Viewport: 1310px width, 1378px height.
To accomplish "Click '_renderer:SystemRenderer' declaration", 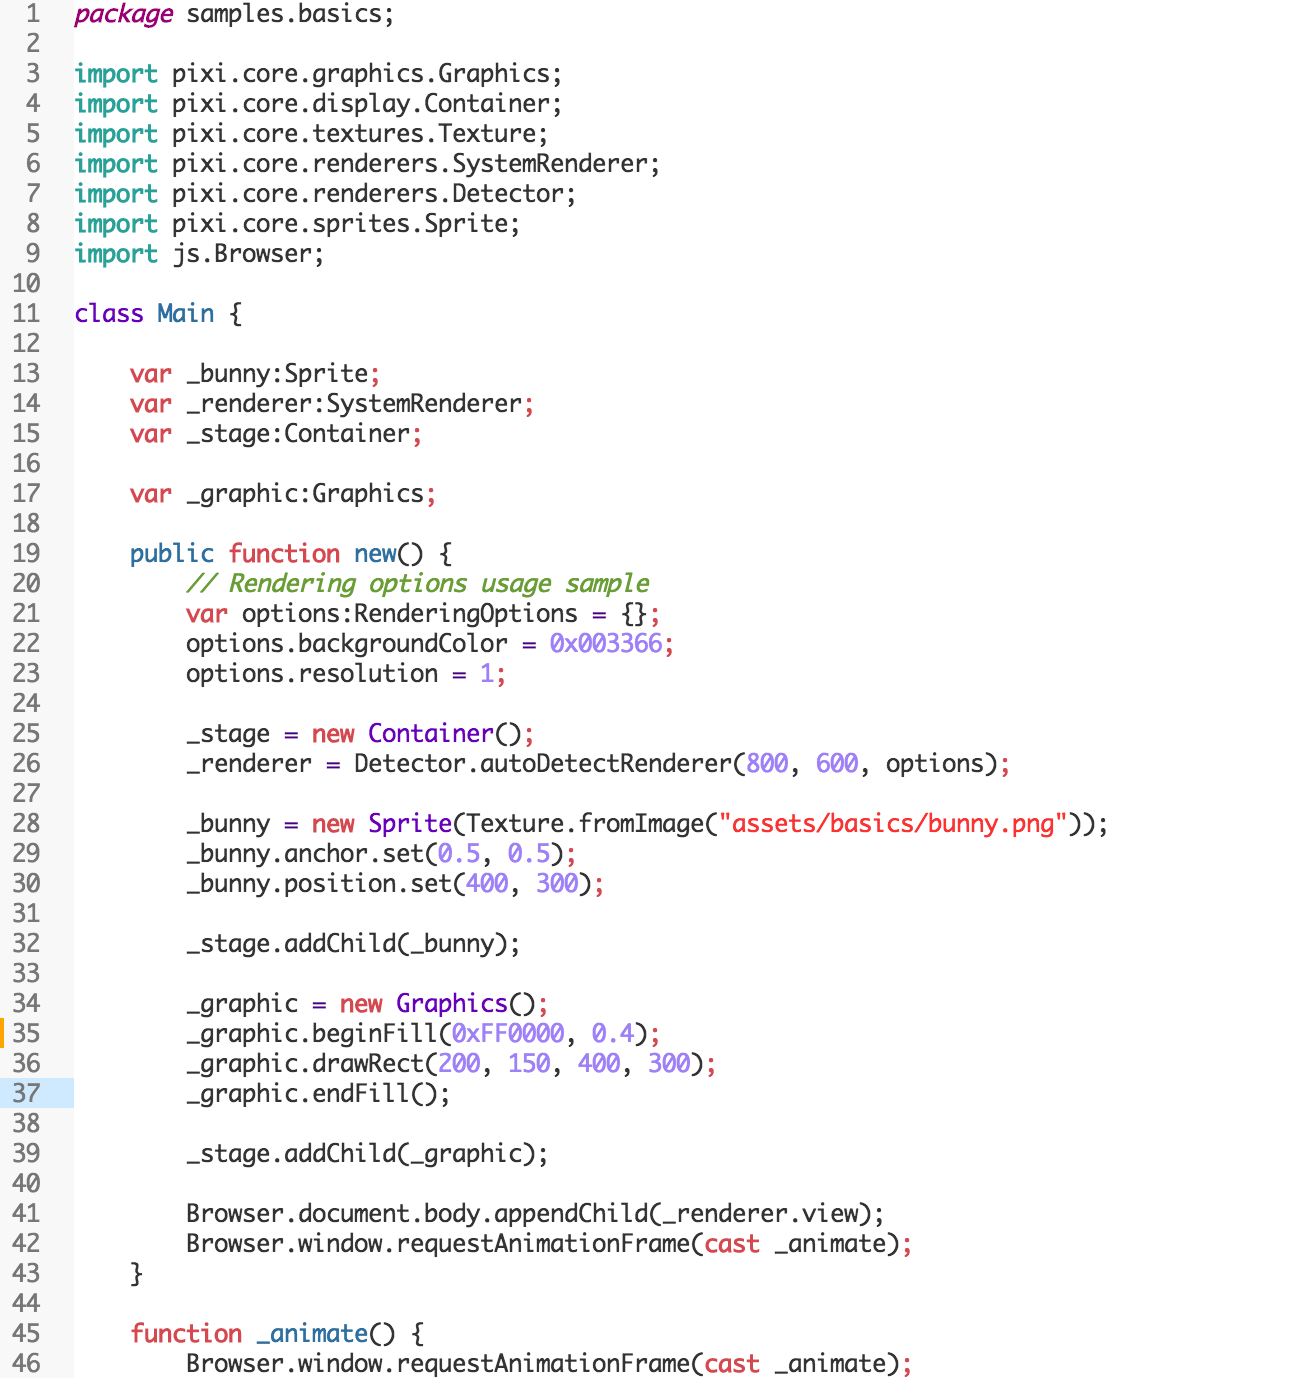I will [354, 404].
